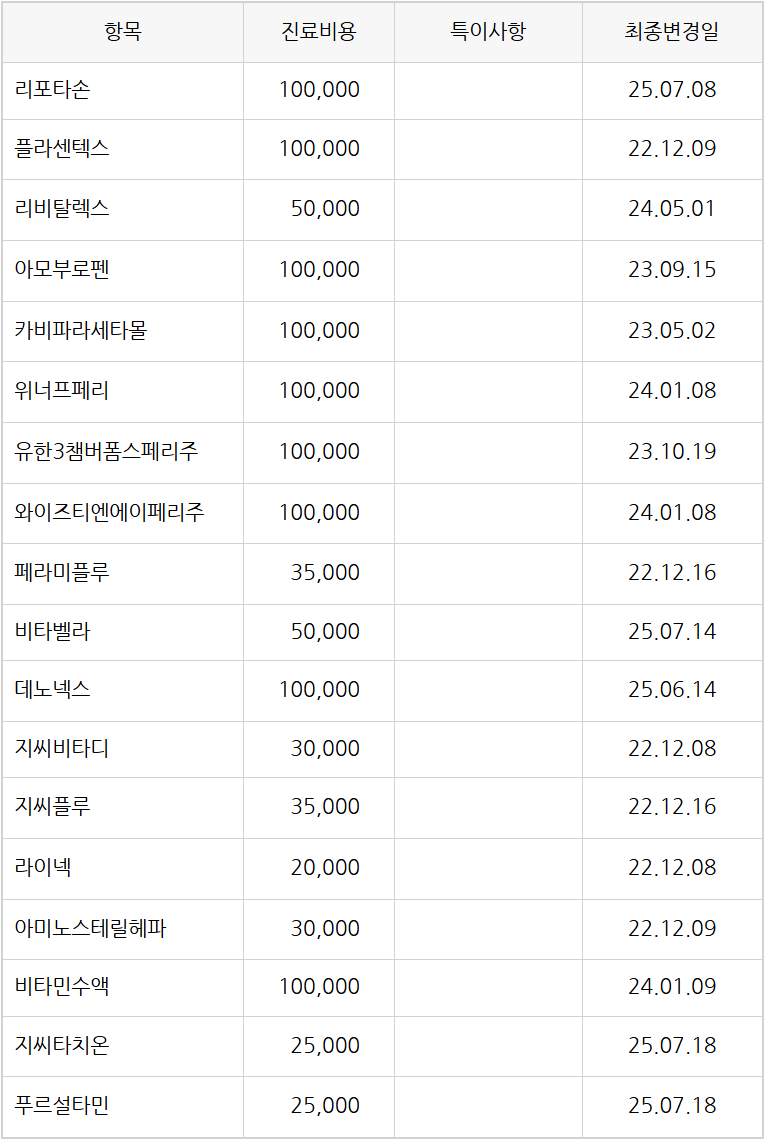
Task: Click the 최종변경일 column header
Action: coord(672,32)
